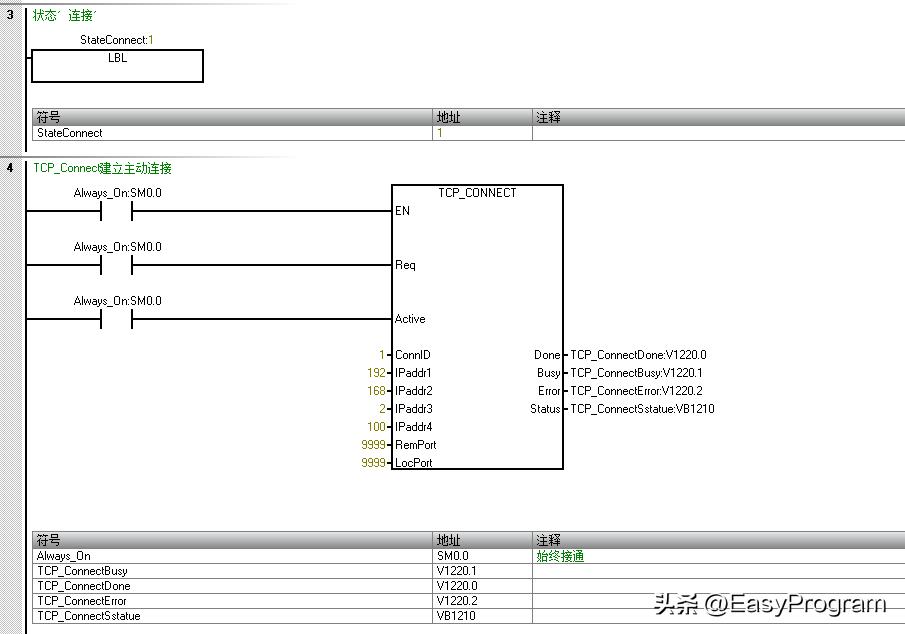Edit the IPaddr1 value 192
Screen dimensions: 905x634
[376, 373]
